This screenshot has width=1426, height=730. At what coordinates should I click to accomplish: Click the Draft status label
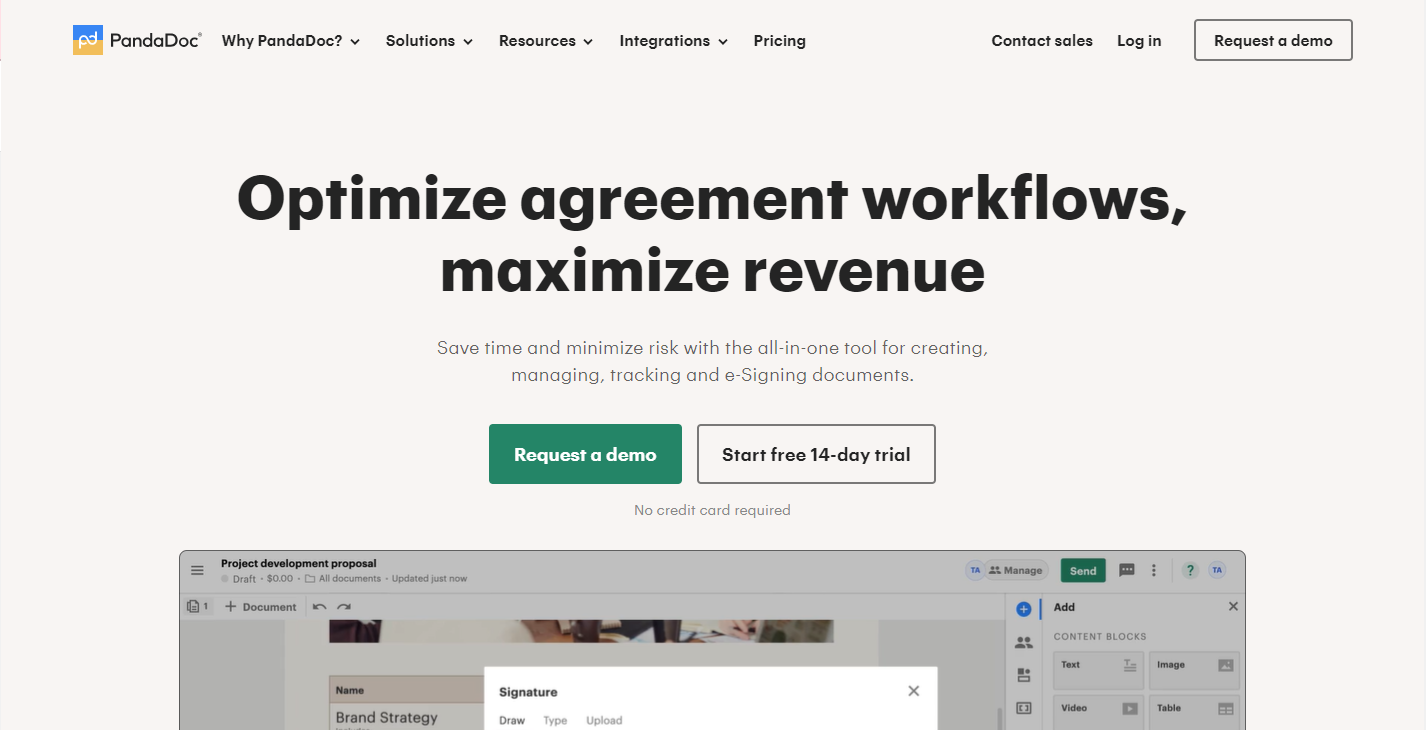244,579
